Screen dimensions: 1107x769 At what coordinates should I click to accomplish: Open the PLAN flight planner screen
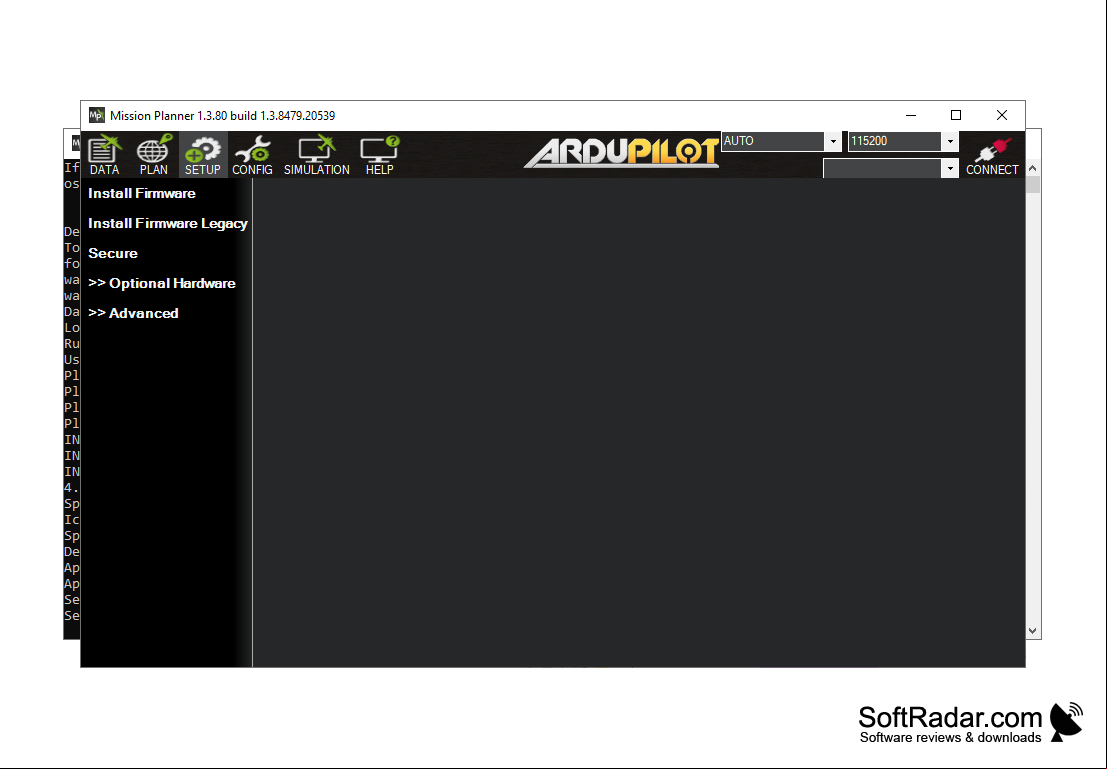(x=154, y=154)
